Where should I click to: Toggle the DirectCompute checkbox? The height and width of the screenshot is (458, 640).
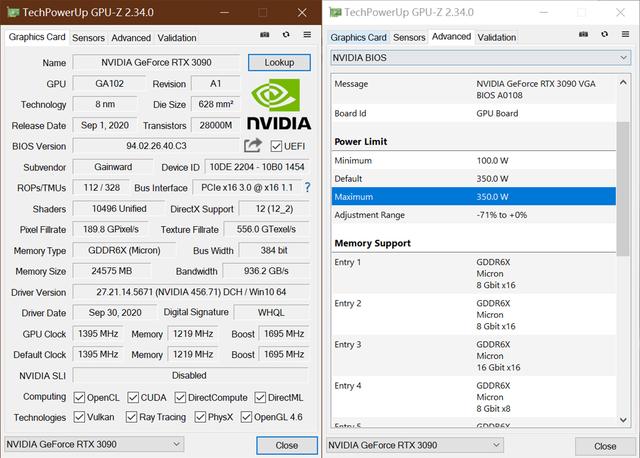(x=180, y=397)
